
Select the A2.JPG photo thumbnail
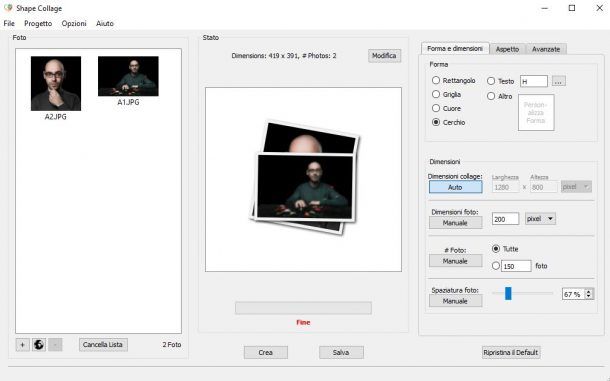(56, 83)
